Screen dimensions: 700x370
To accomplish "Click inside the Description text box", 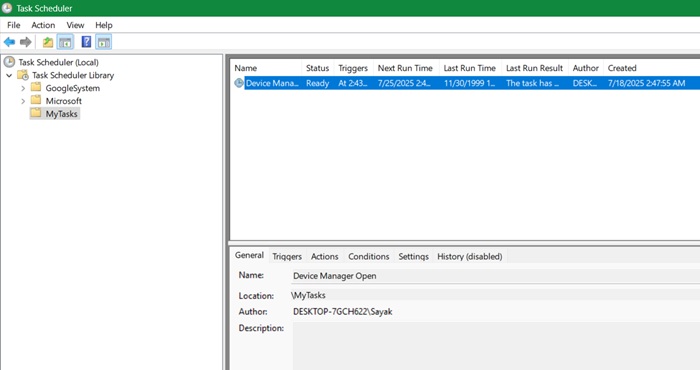I will 496,346.
